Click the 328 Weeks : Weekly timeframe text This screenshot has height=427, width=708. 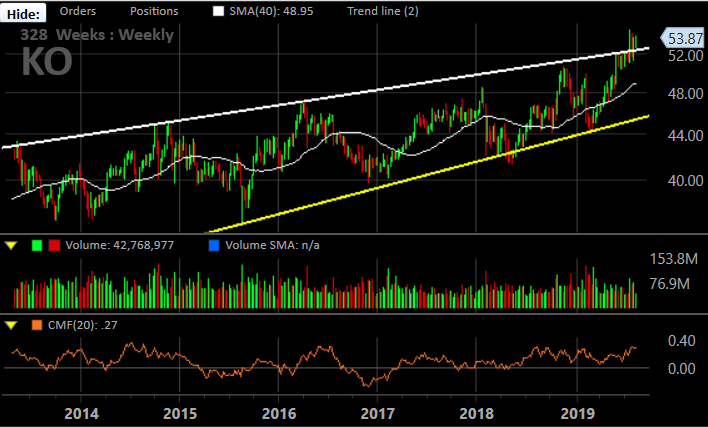click(97, 35)
